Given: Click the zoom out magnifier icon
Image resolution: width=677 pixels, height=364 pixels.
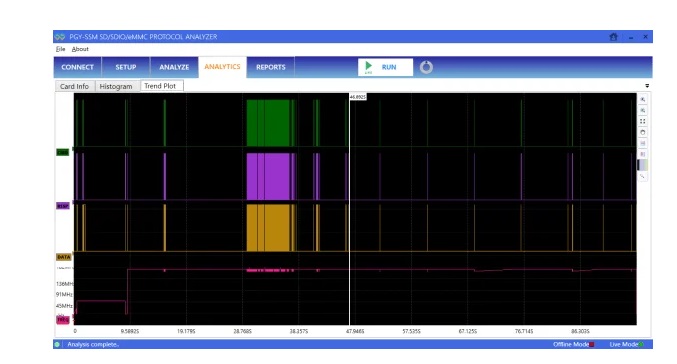Looking at the screenshot, I should pyautogui.click(x=642, y=111).
